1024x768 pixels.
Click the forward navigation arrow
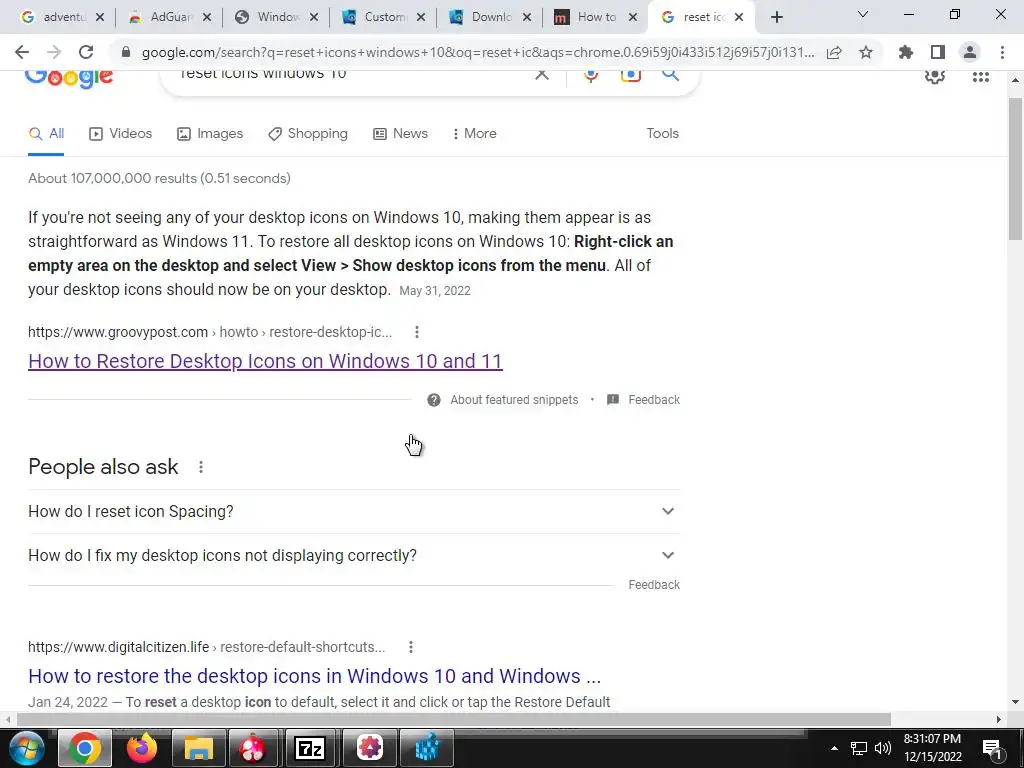pyautogui.click(x=54, y=52)
